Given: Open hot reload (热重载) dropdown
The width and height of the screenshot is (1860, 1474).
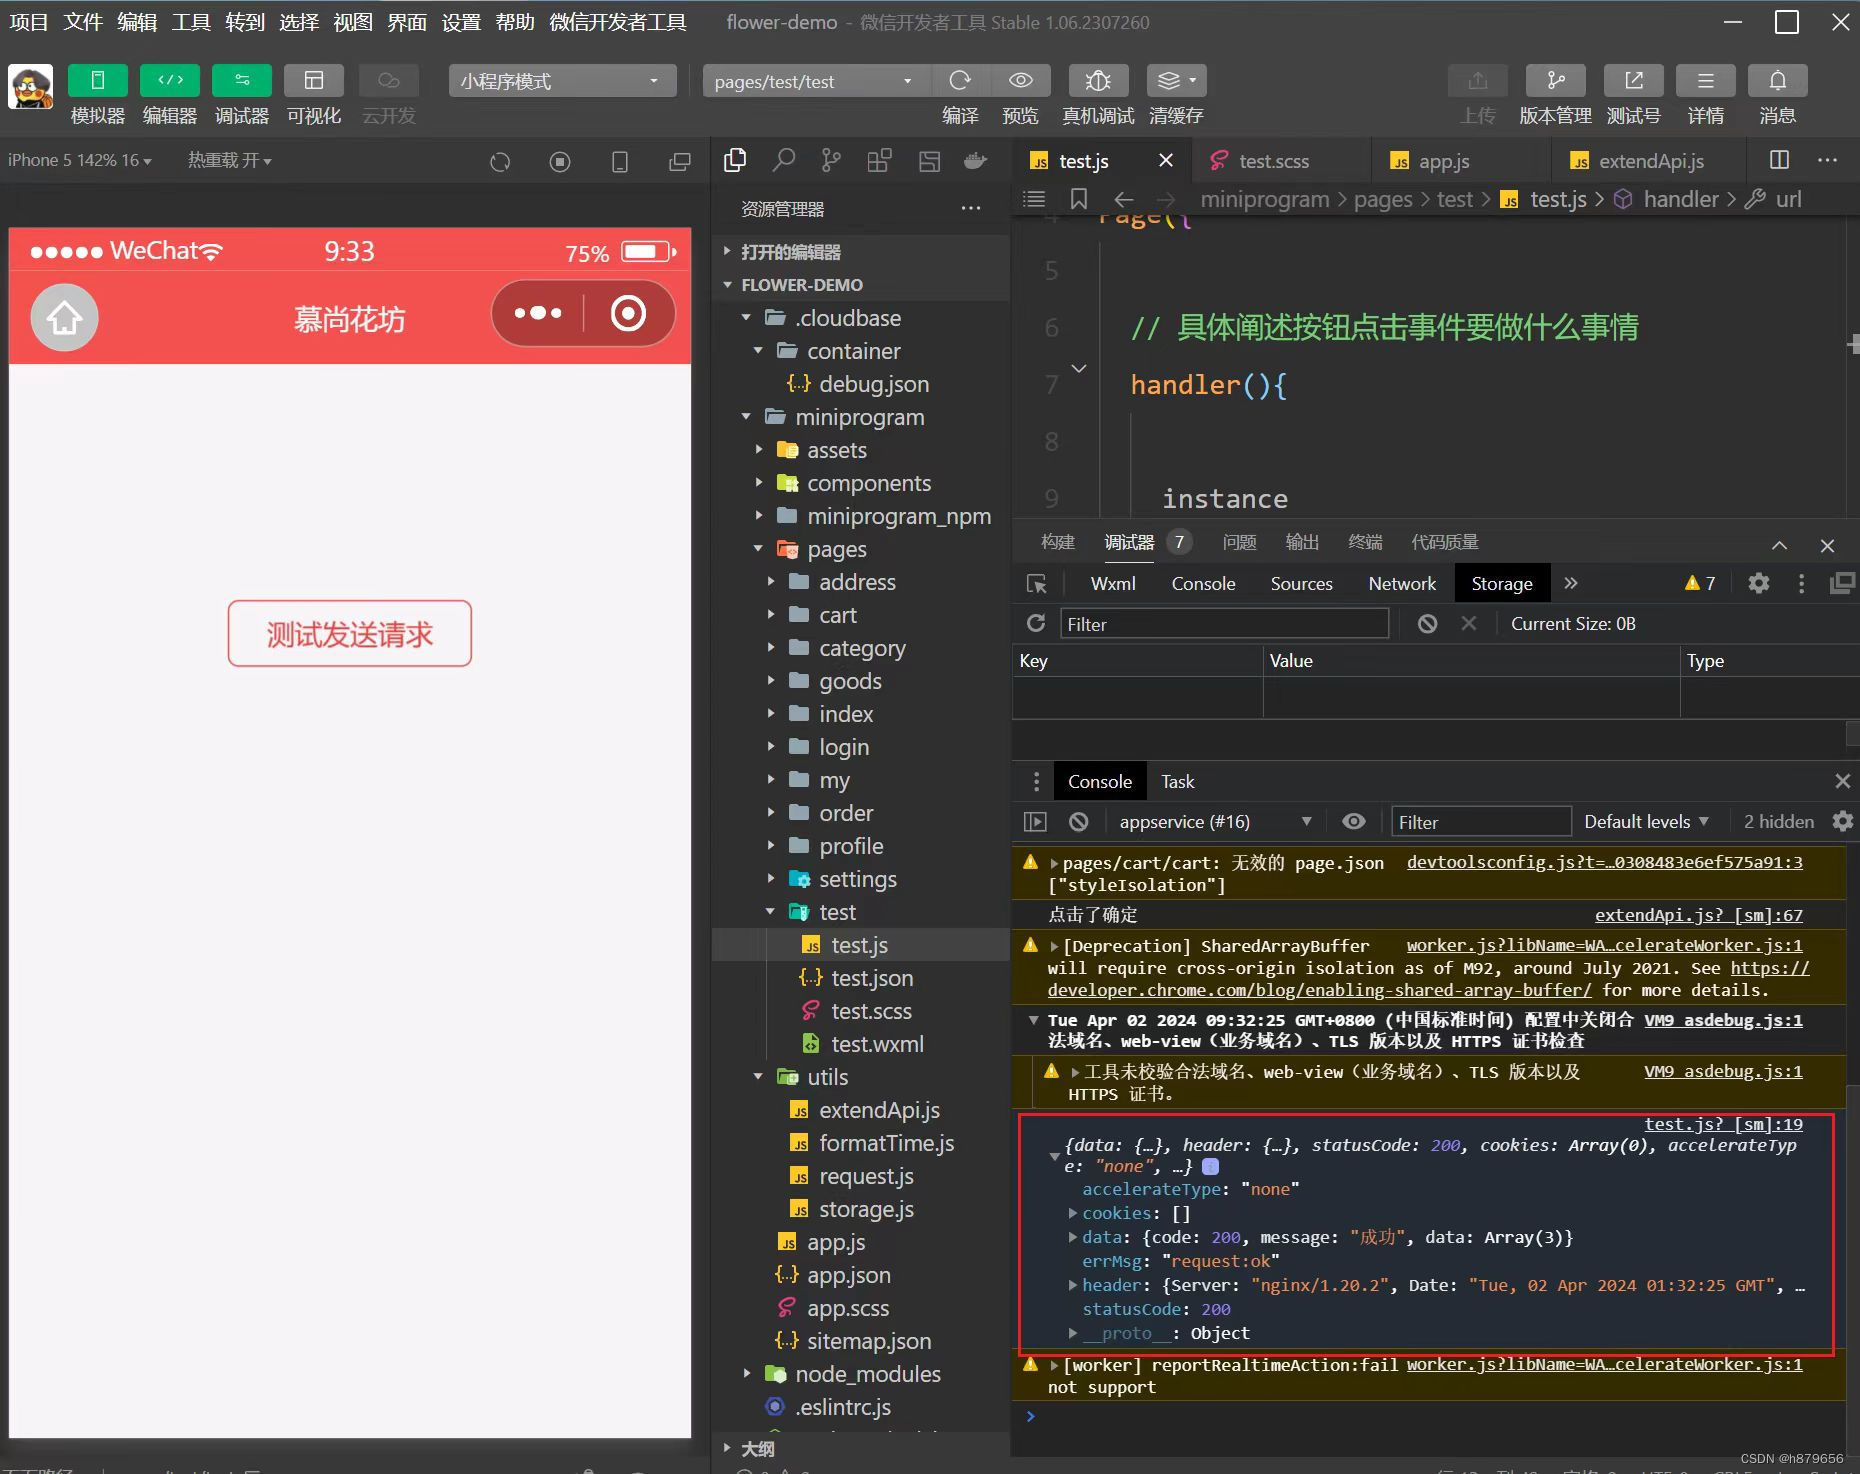Looking at the screenshot, I should point(230,160).
